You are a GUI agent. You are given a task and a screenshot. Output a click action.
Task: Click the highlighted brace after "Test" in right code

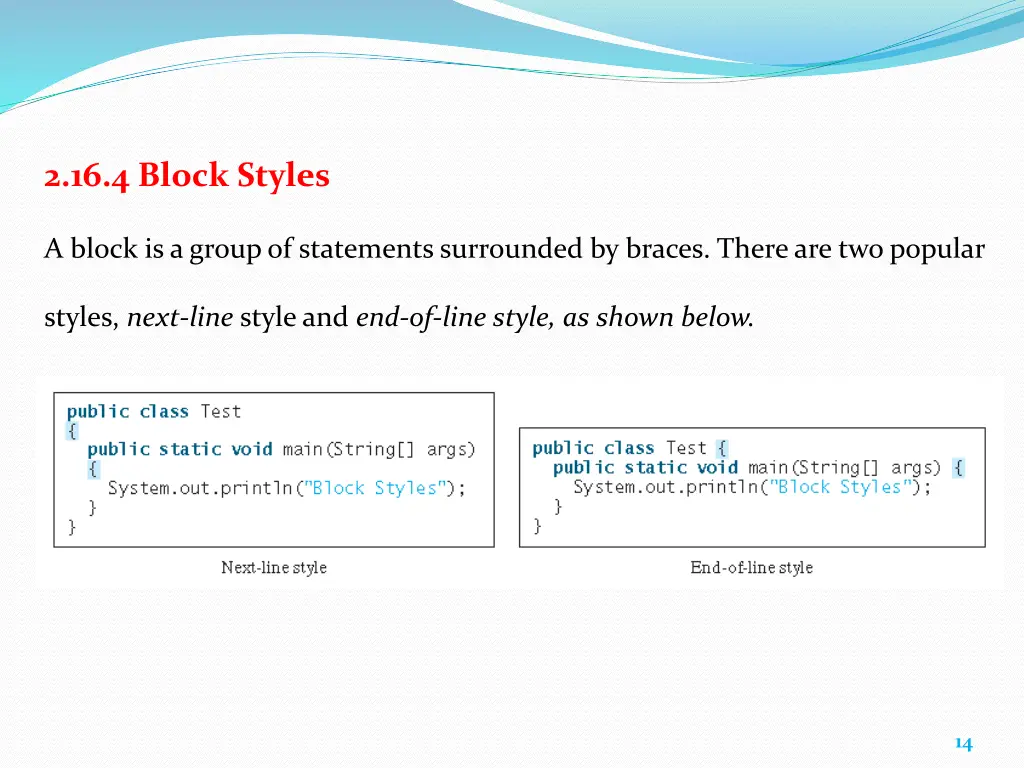coord(722,448)
